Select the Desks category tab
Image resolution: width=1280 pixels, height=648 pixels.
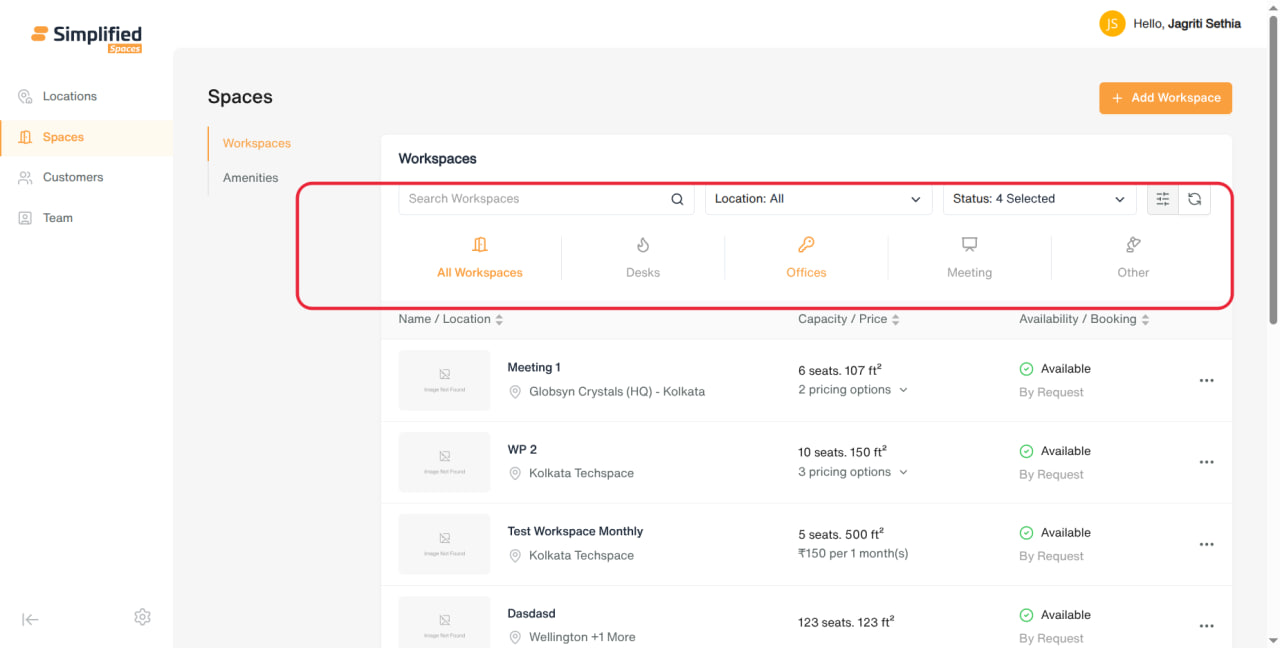pos(643,258)
